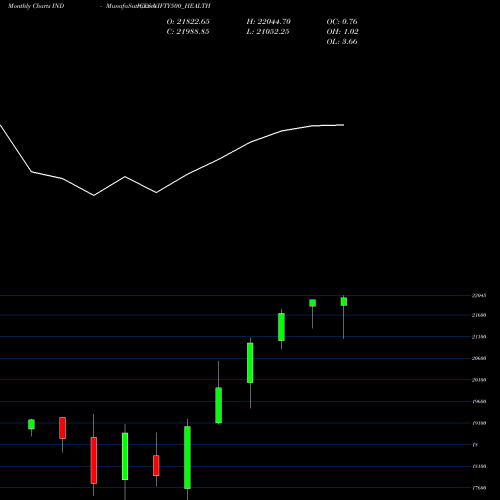Click the 'OL: 3.66' percentage readout

342,41
